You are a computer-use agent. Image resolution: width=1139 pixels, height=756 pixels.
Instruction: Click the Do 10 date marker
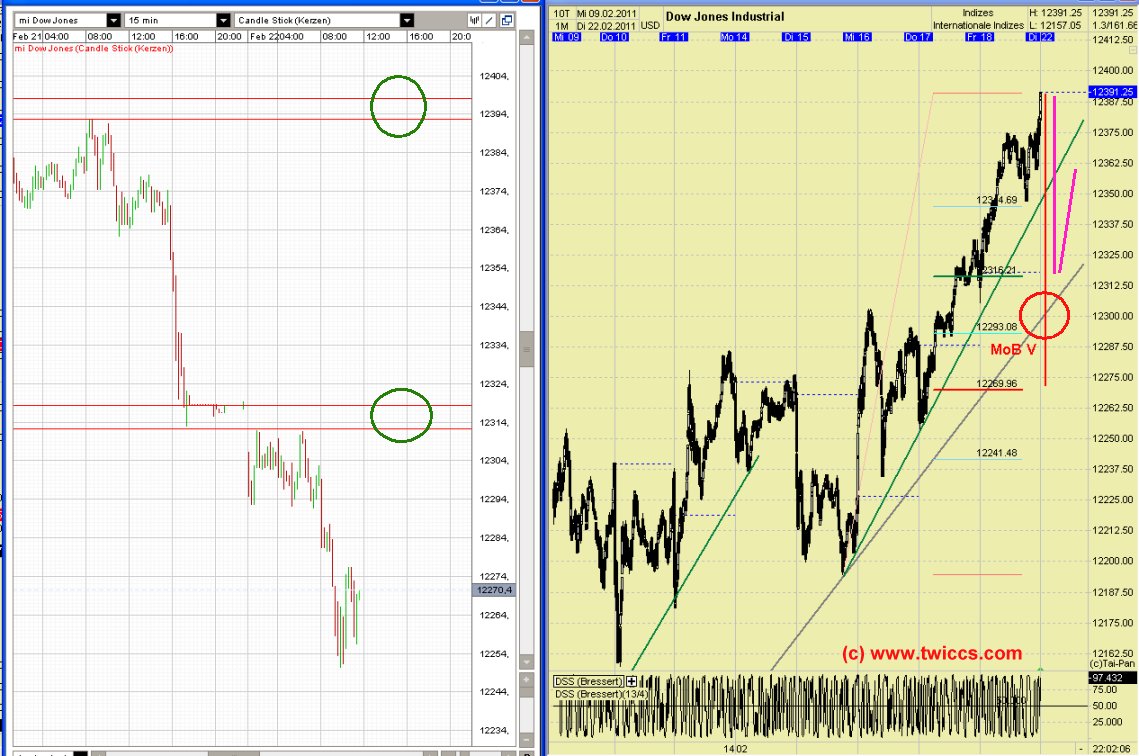pyautogui.click(x=615, y=36)
